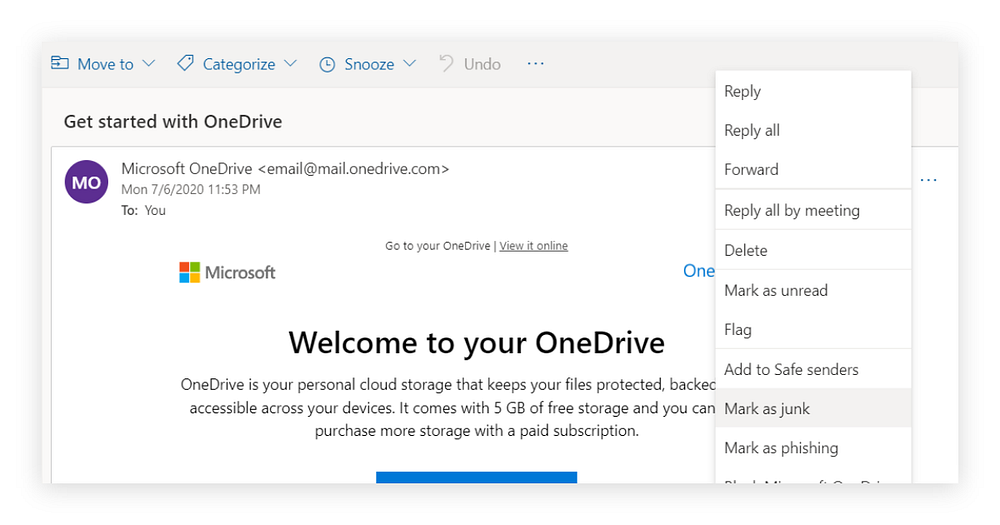Click the Snooze clock icon
This screenshot has height=525, width=1000.
tap(327, 64)
